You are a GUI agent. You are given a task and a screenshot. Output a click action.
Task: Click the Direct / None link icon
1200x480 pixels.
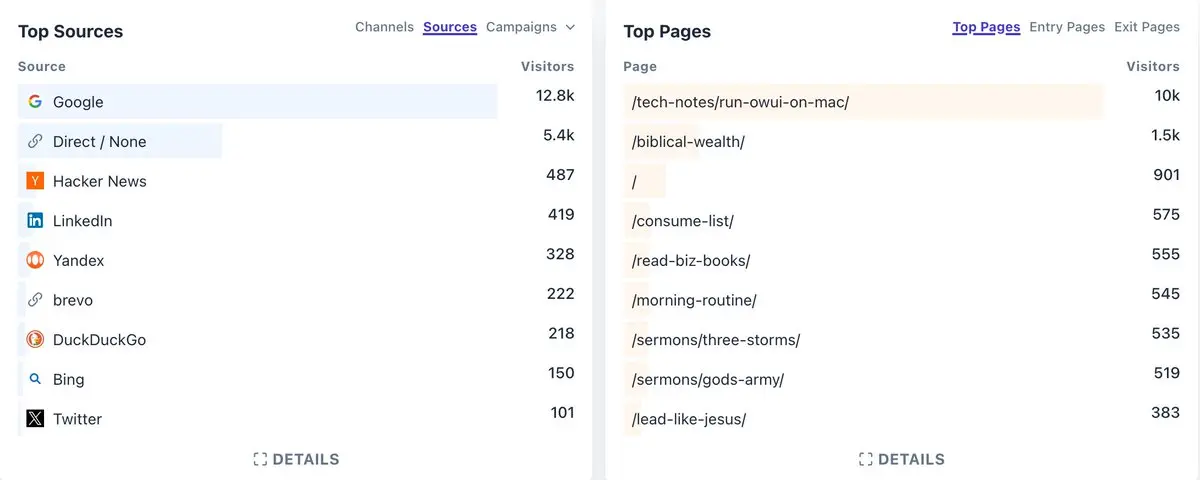(x=35, y=142)
